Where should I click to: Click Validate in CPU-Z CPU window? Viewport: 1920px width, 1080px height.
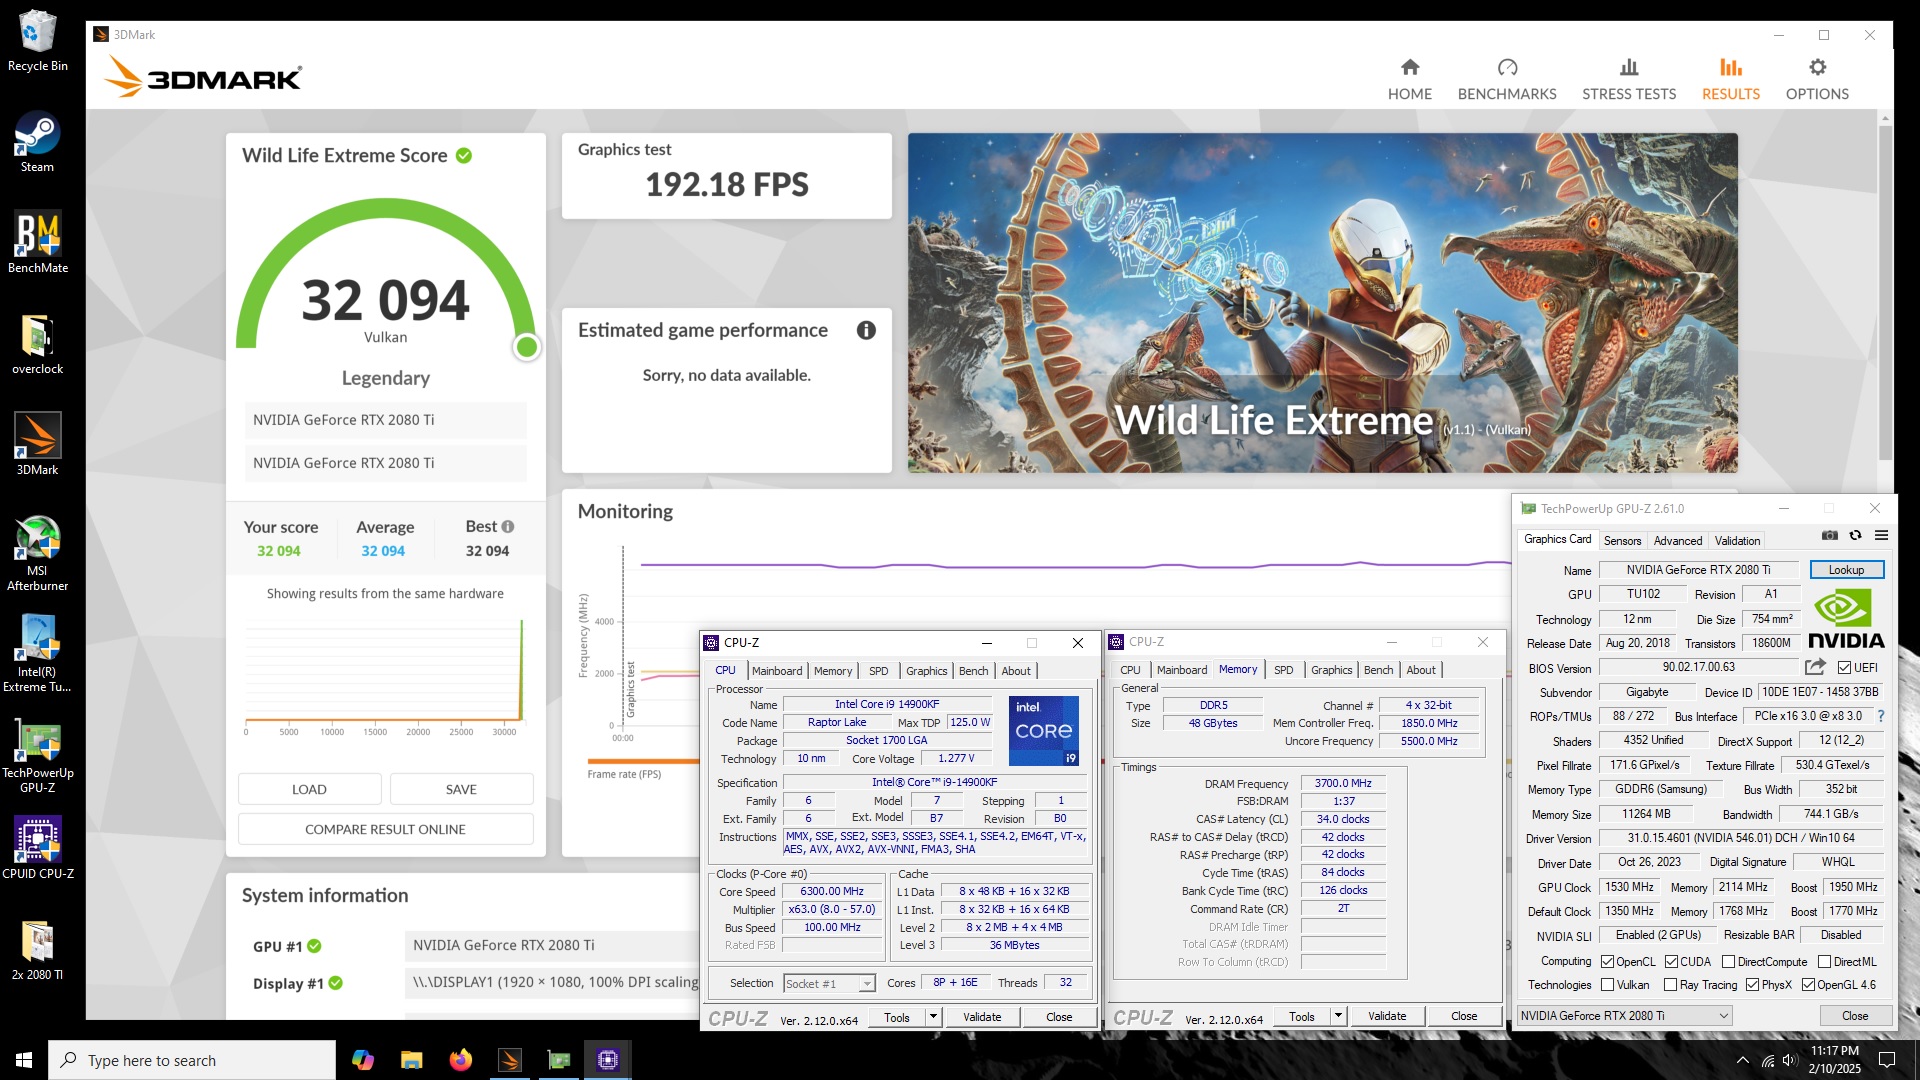[x=981, y=1017]
